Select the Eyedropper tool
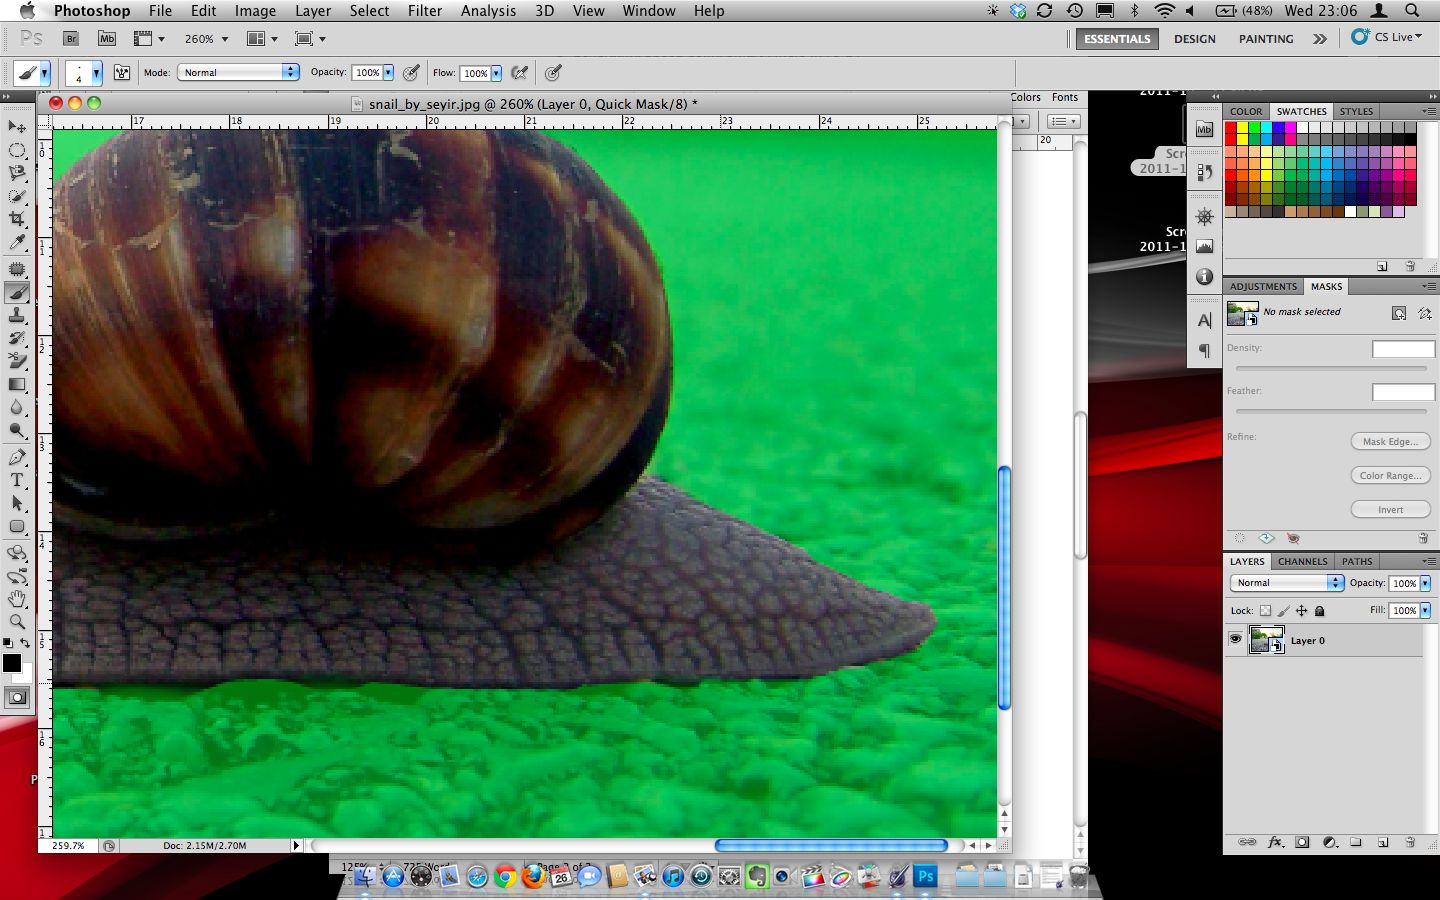Screen dimensions: 1440x900 coord(17,243)
